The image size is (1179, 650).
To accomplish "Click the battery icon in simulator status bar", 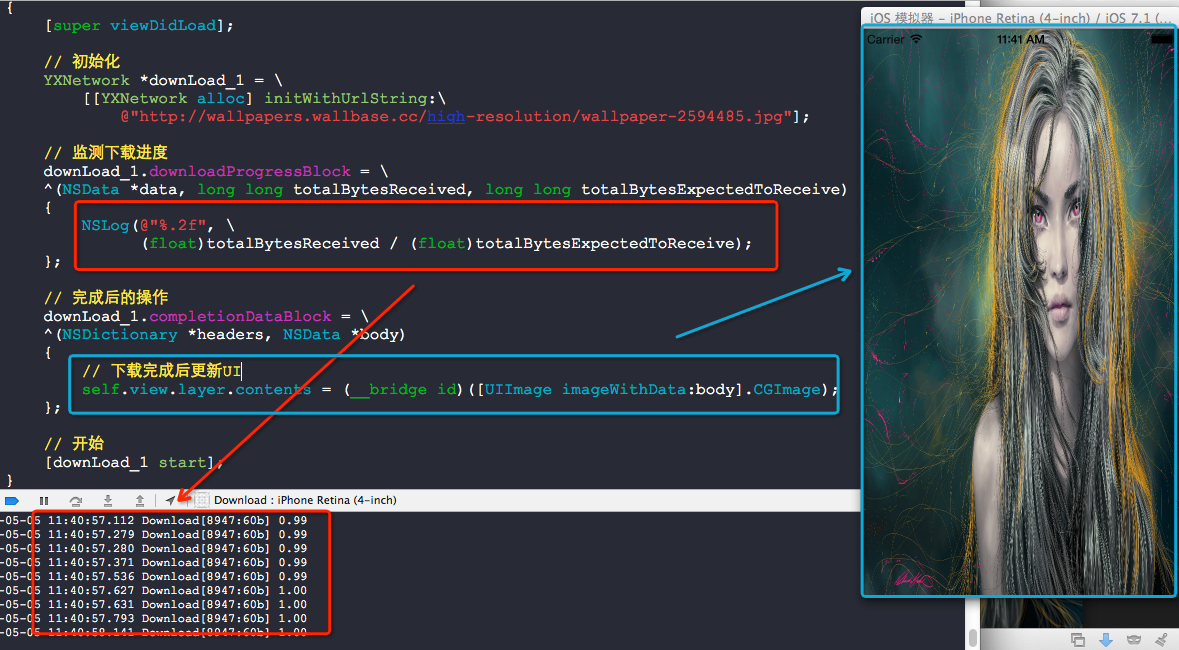I will (x=1161, y=39).
